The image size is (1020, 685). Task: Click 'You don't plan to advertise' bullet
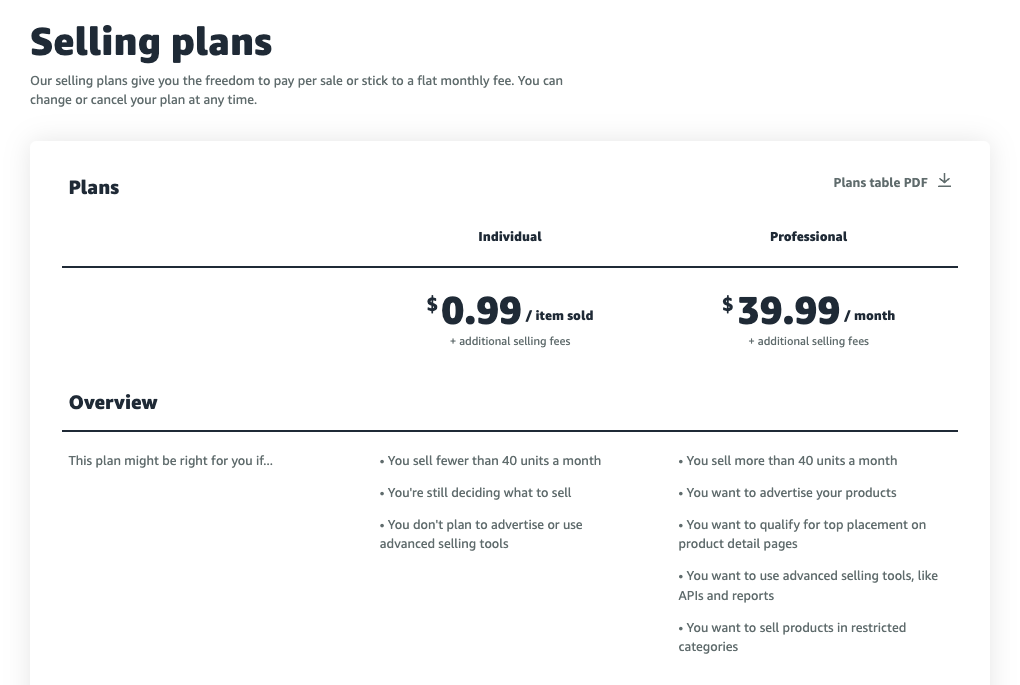481,534
